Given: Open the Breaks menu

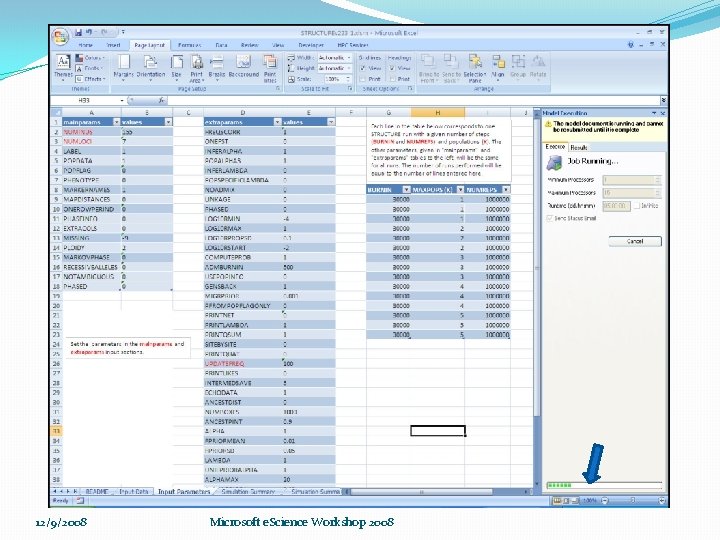Looking at the screenshot, I should click(217, 67).
